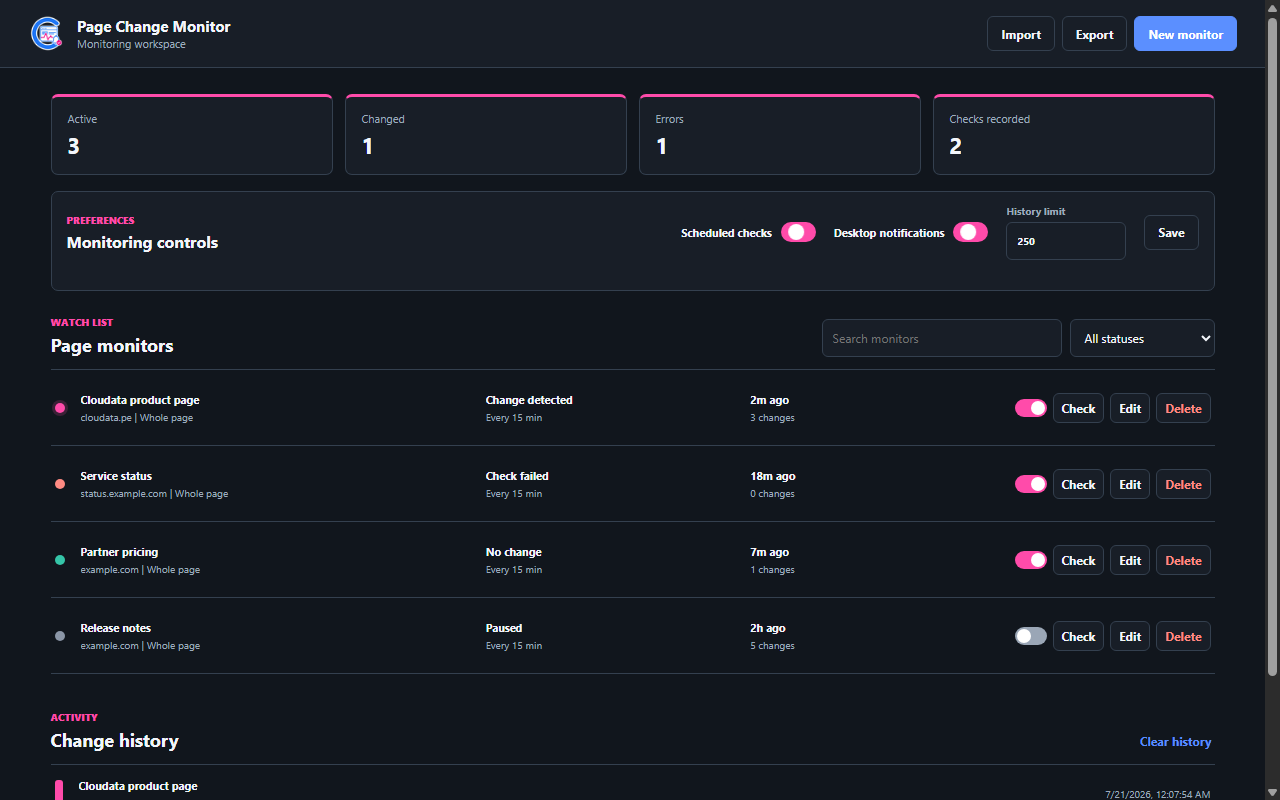Open the Checks recorded stat card

click(x=1074, y=135)
